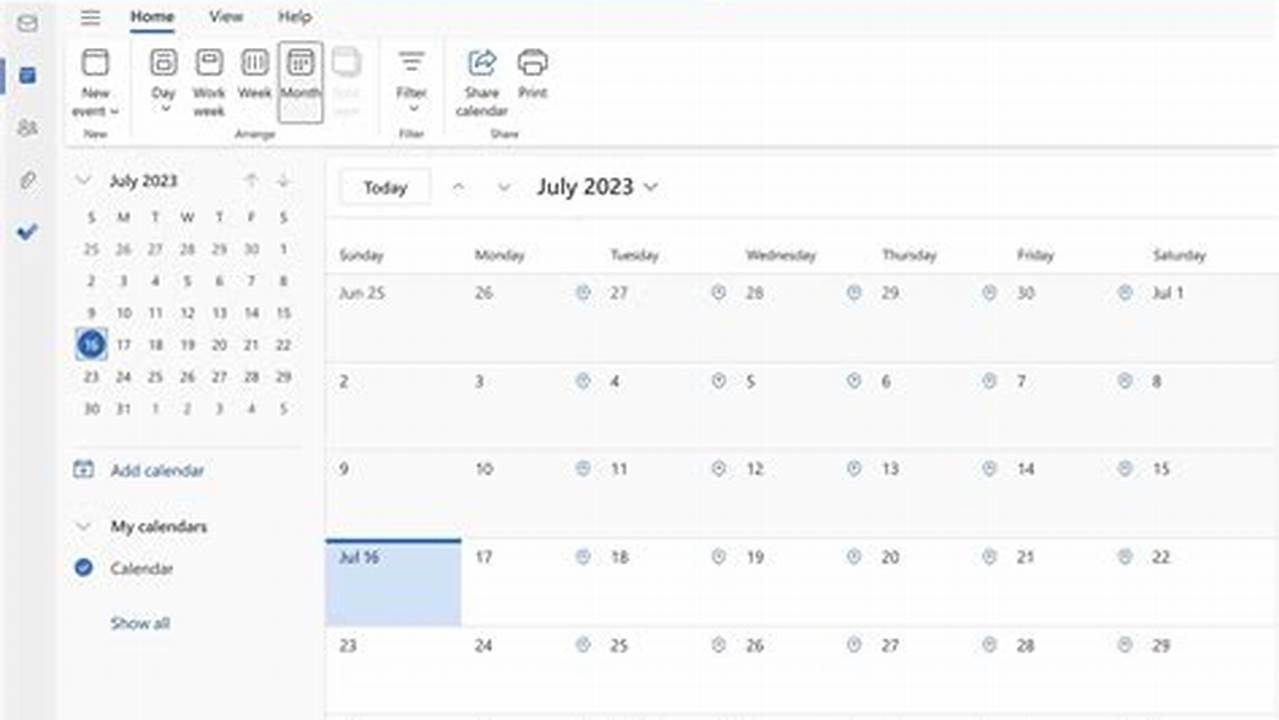Switch to Week view
The height and width of the screenshot is (720, 1279).
click(x=253, y=78)
